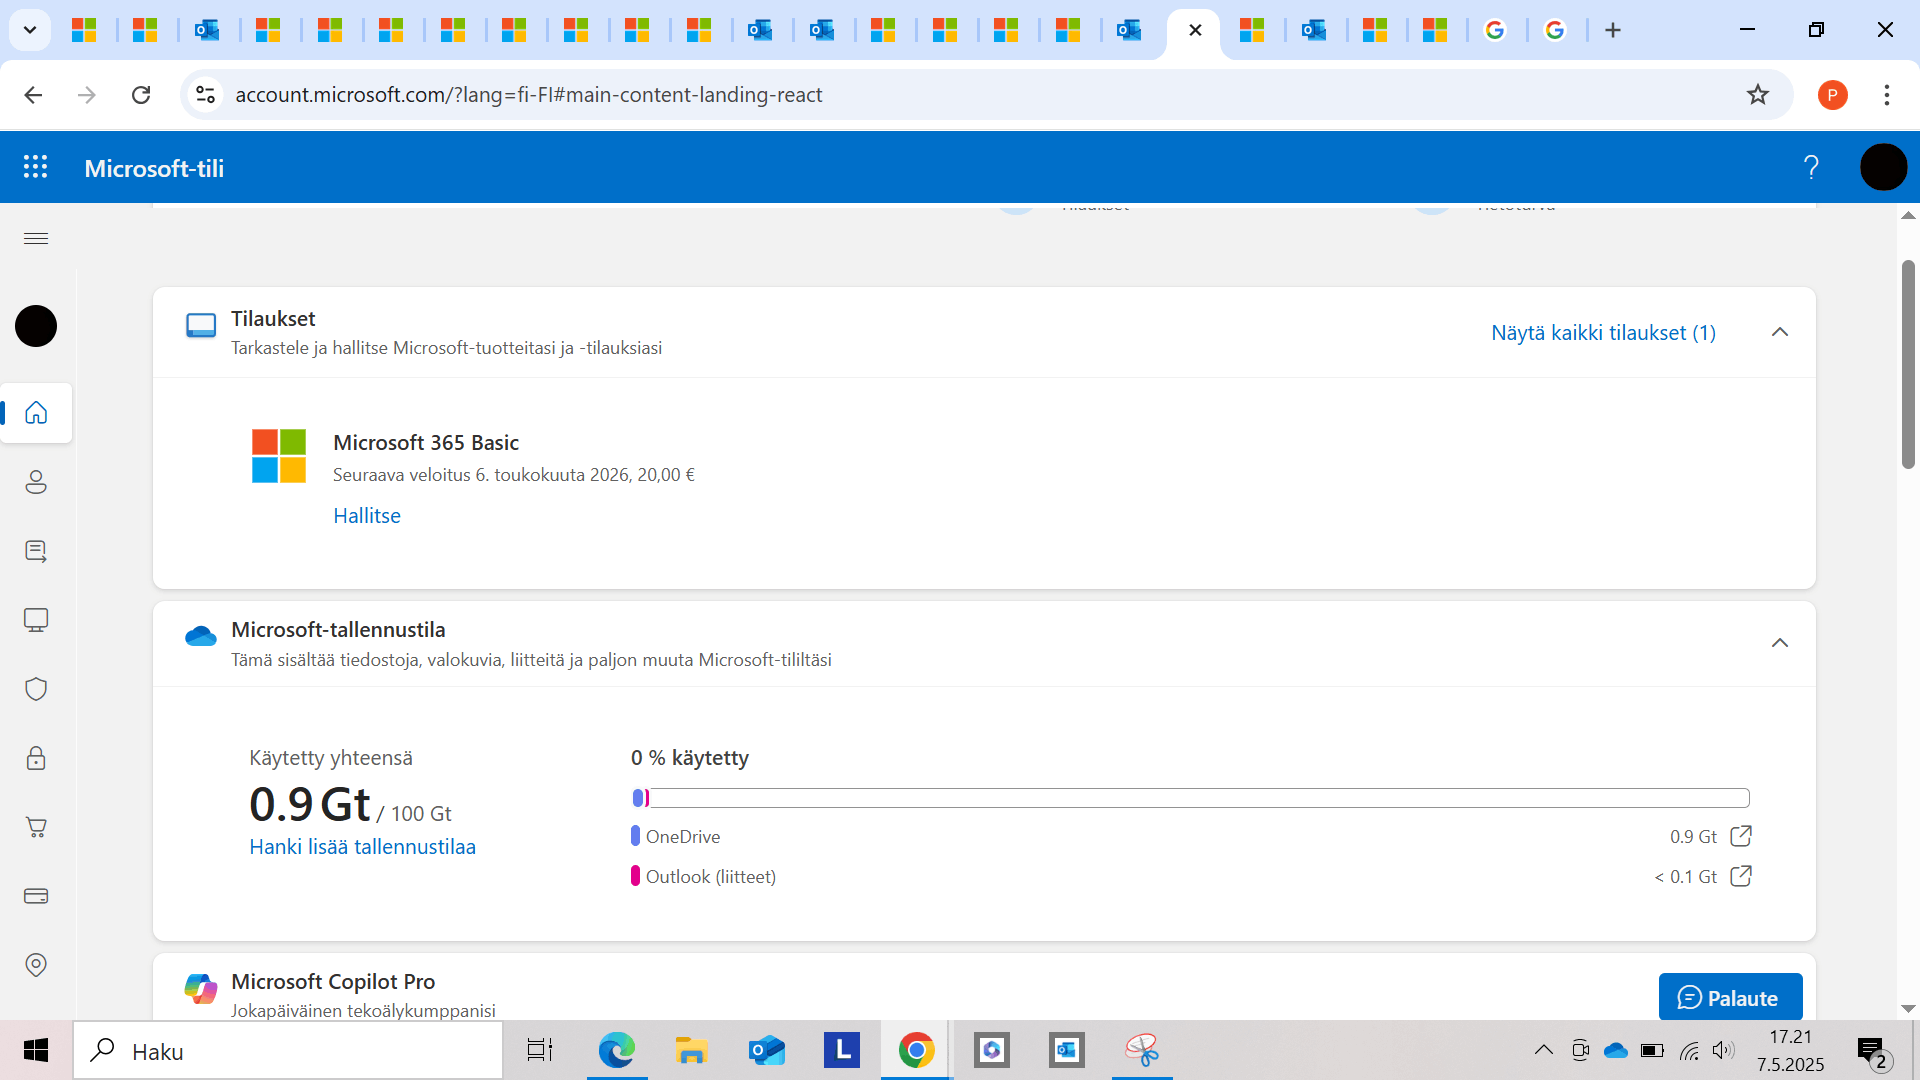Viewport: 1920px width, 1080px height.
Task: Open the Your info person sidebar icon
Action: coord(36,482)
